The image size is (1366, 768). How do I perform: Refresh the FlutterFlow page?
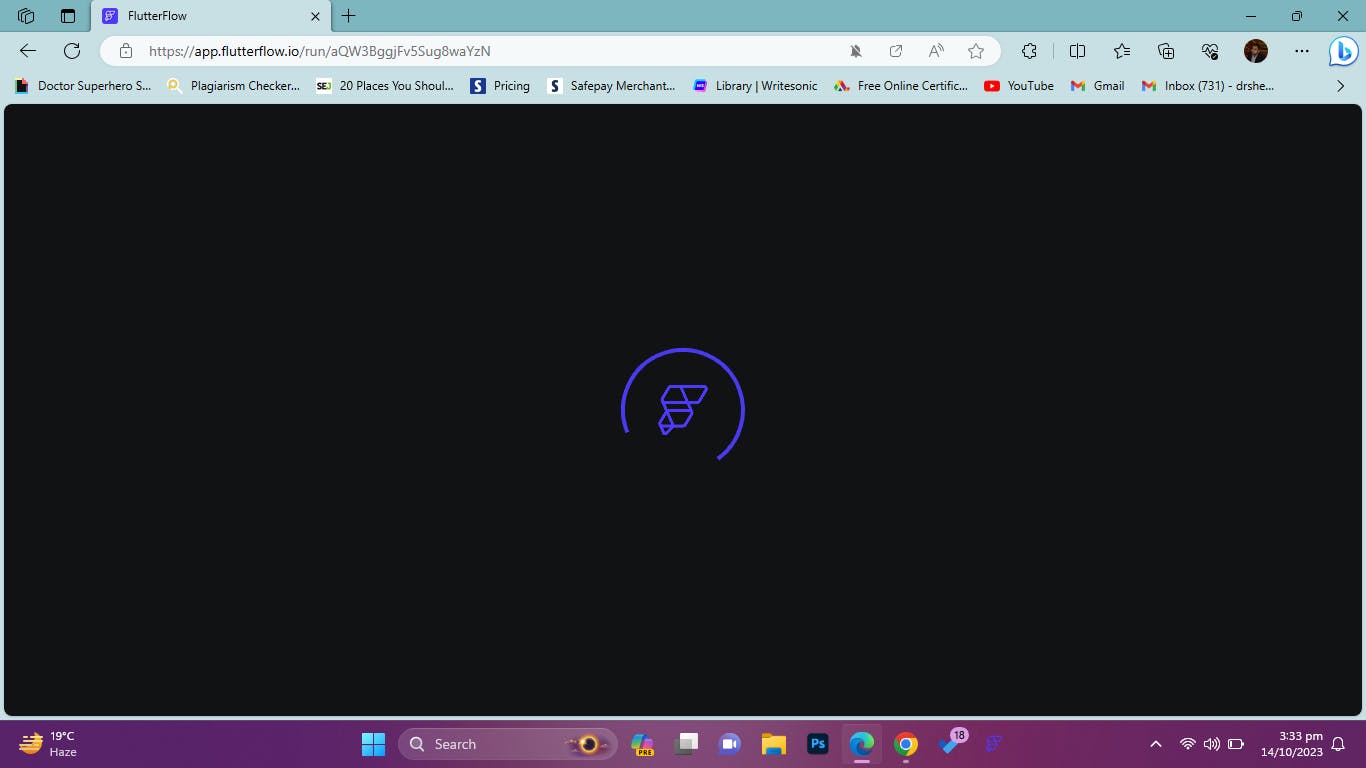[72, 51]
